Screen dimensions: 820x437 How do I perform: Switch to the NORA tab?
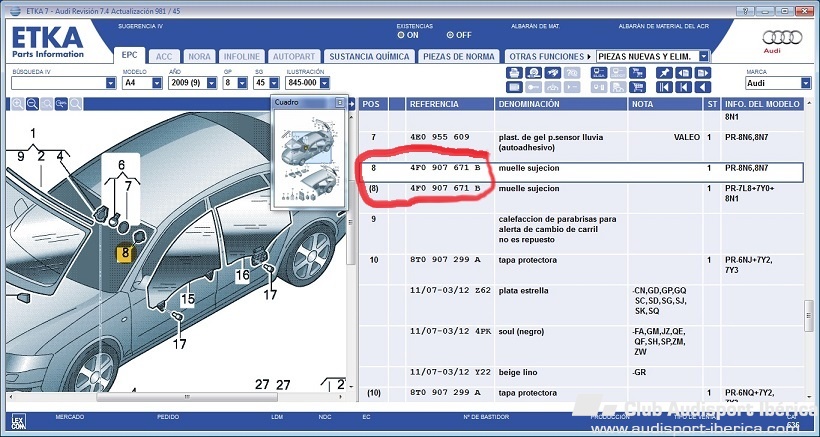pos(199,56)
